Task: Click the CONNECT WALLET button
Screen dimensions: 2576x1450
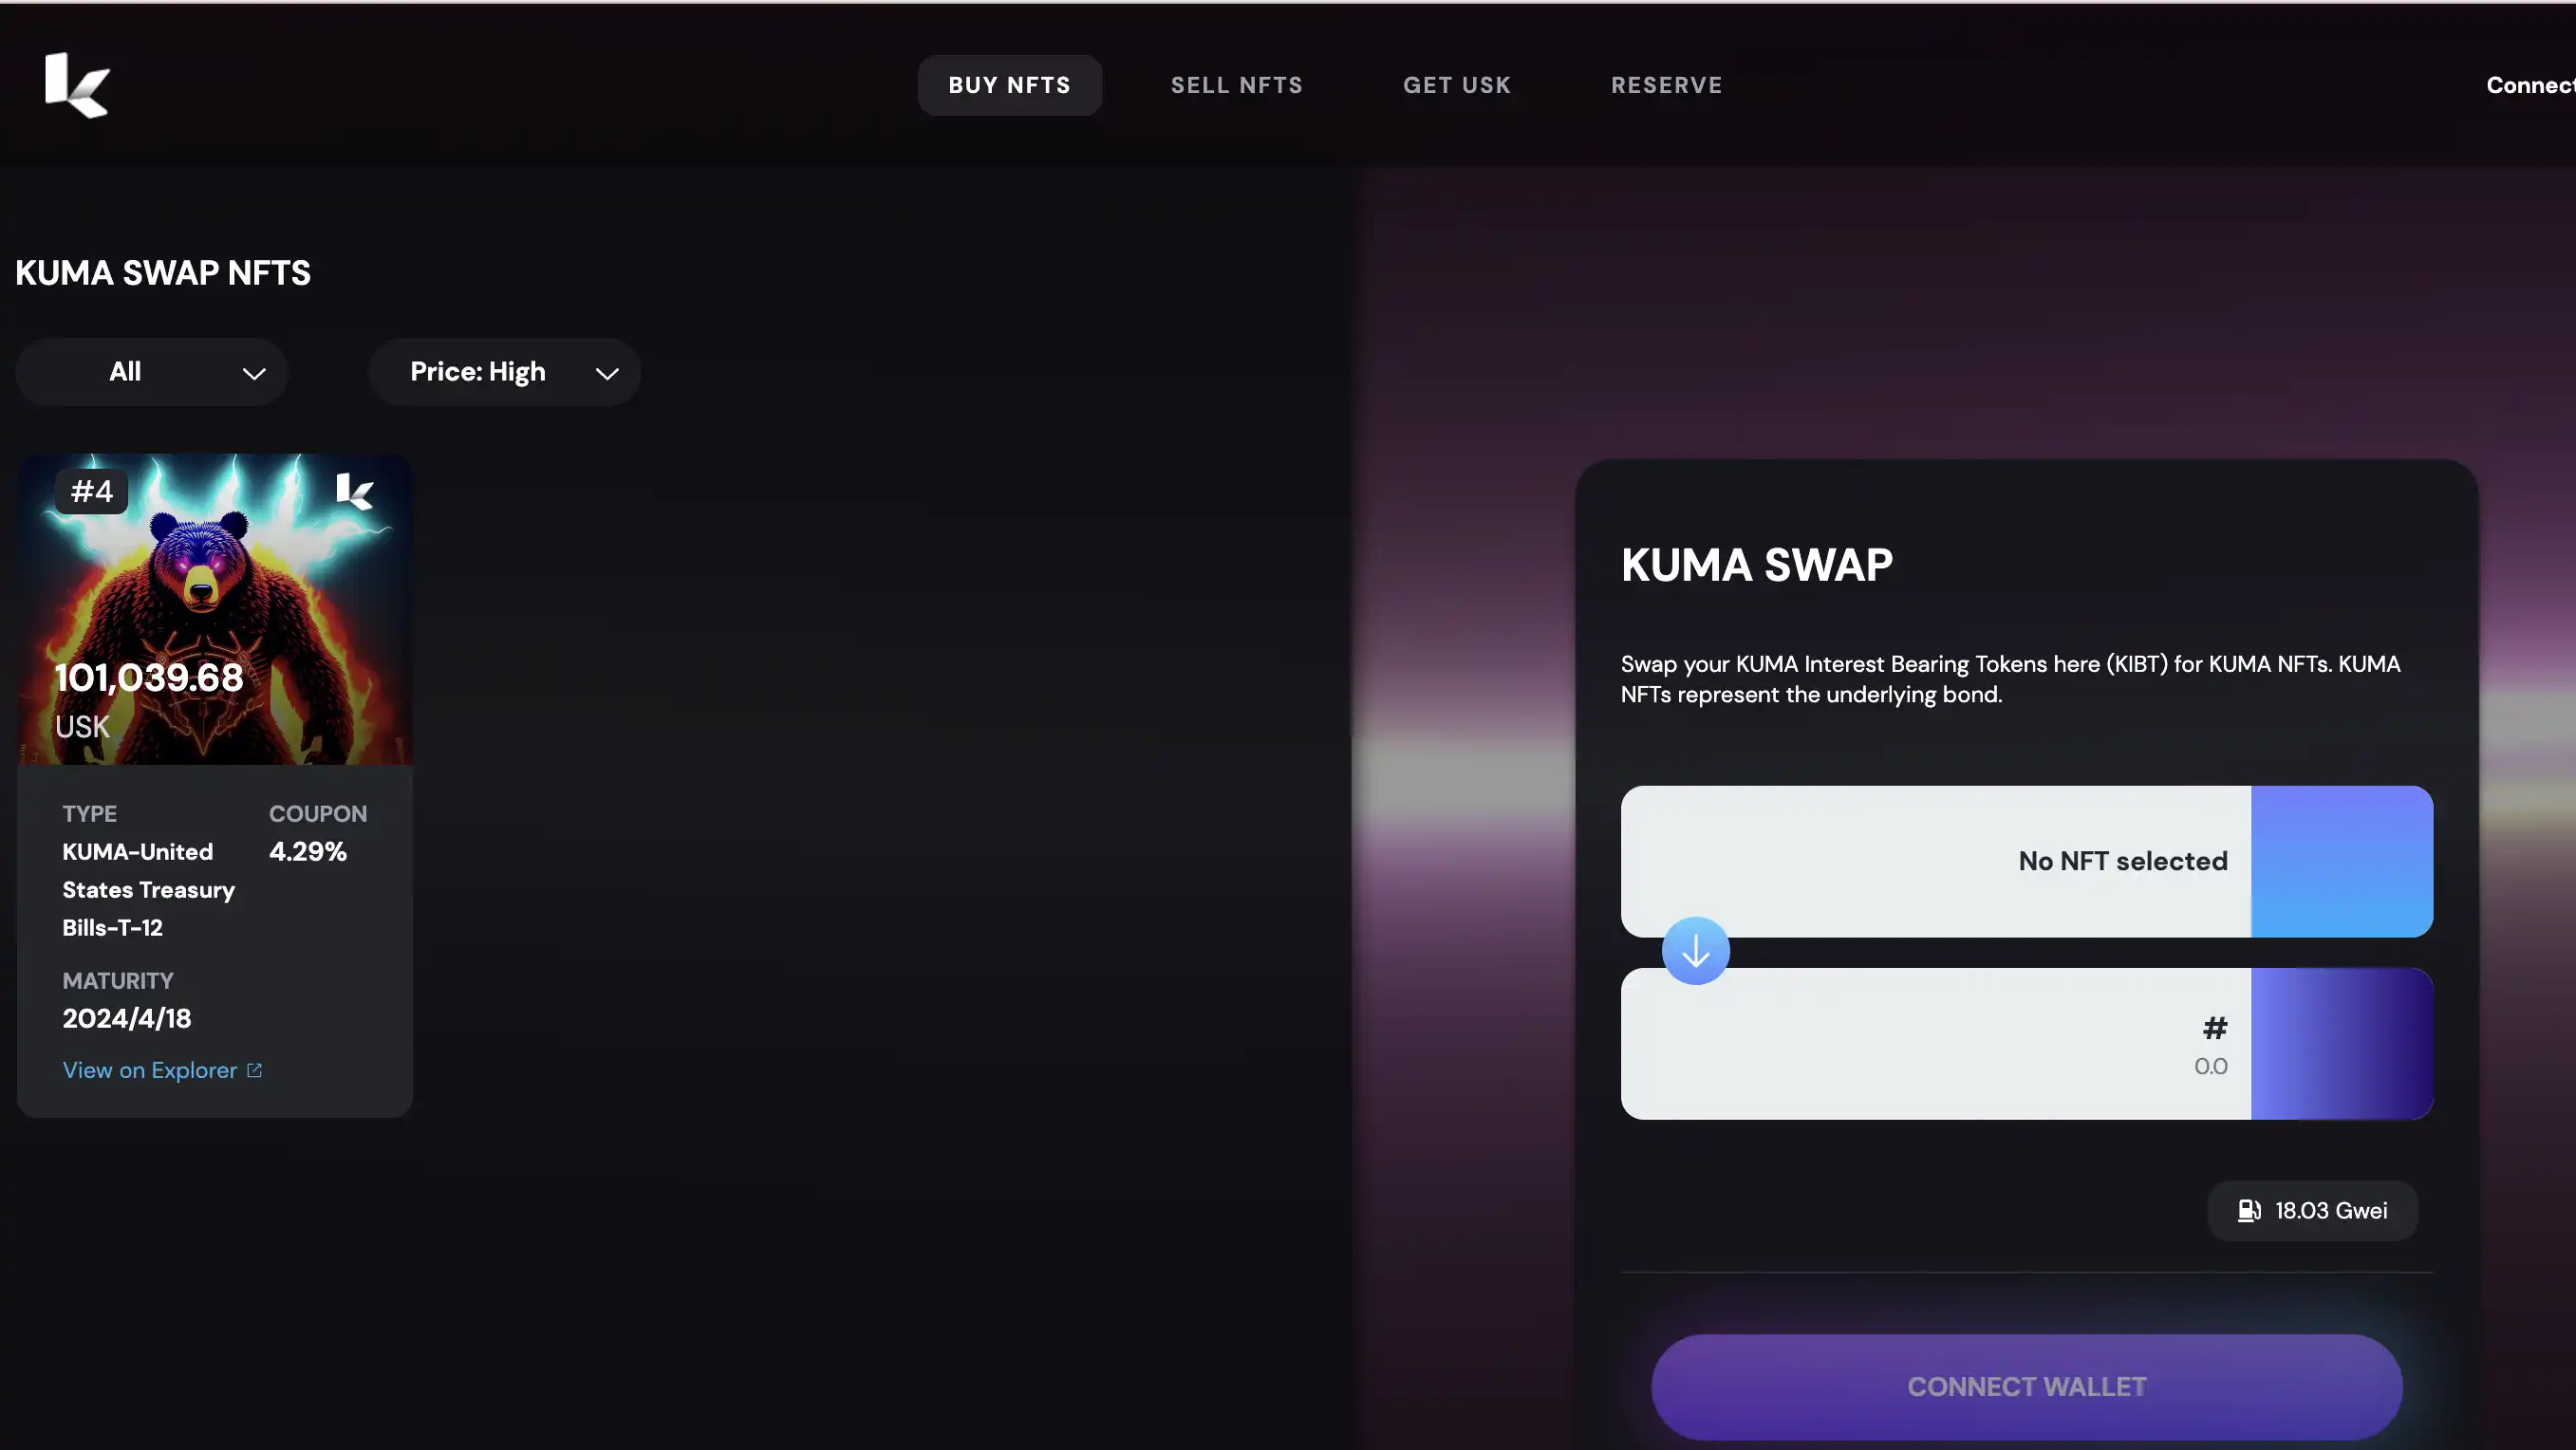Action: pos(2027,1386)
